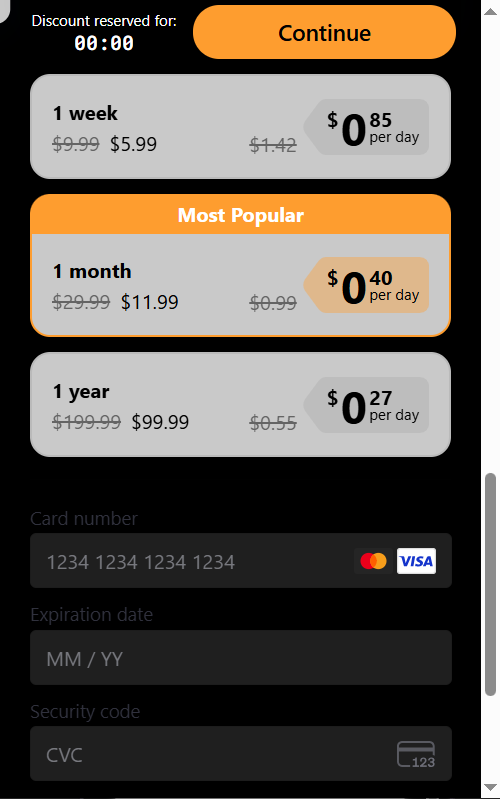
Task: Click the $0.40 per day price tag
Action: pos(366,285)
